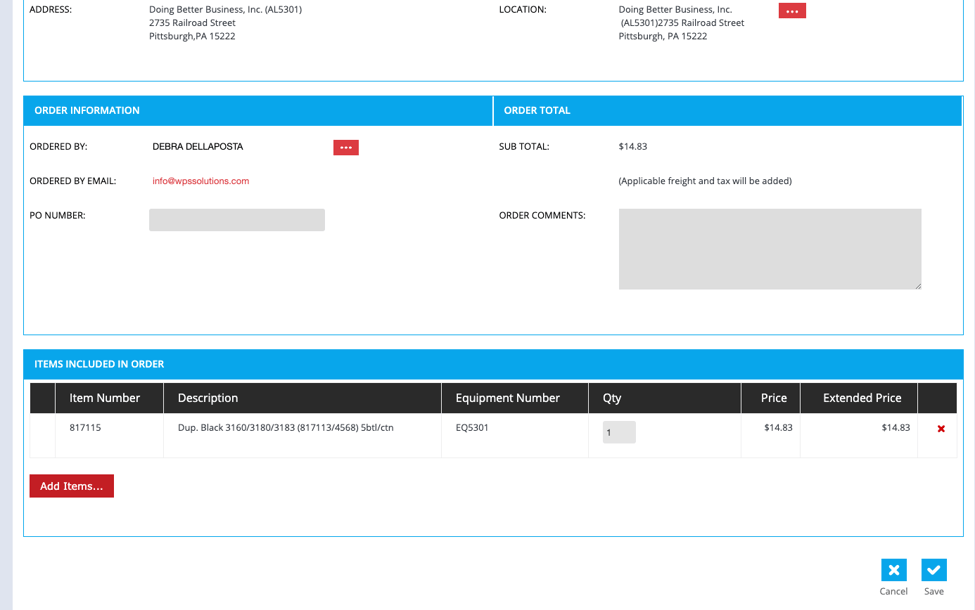
Task: Open the Ordered By ellipsis button
Action: pos(346,147)
